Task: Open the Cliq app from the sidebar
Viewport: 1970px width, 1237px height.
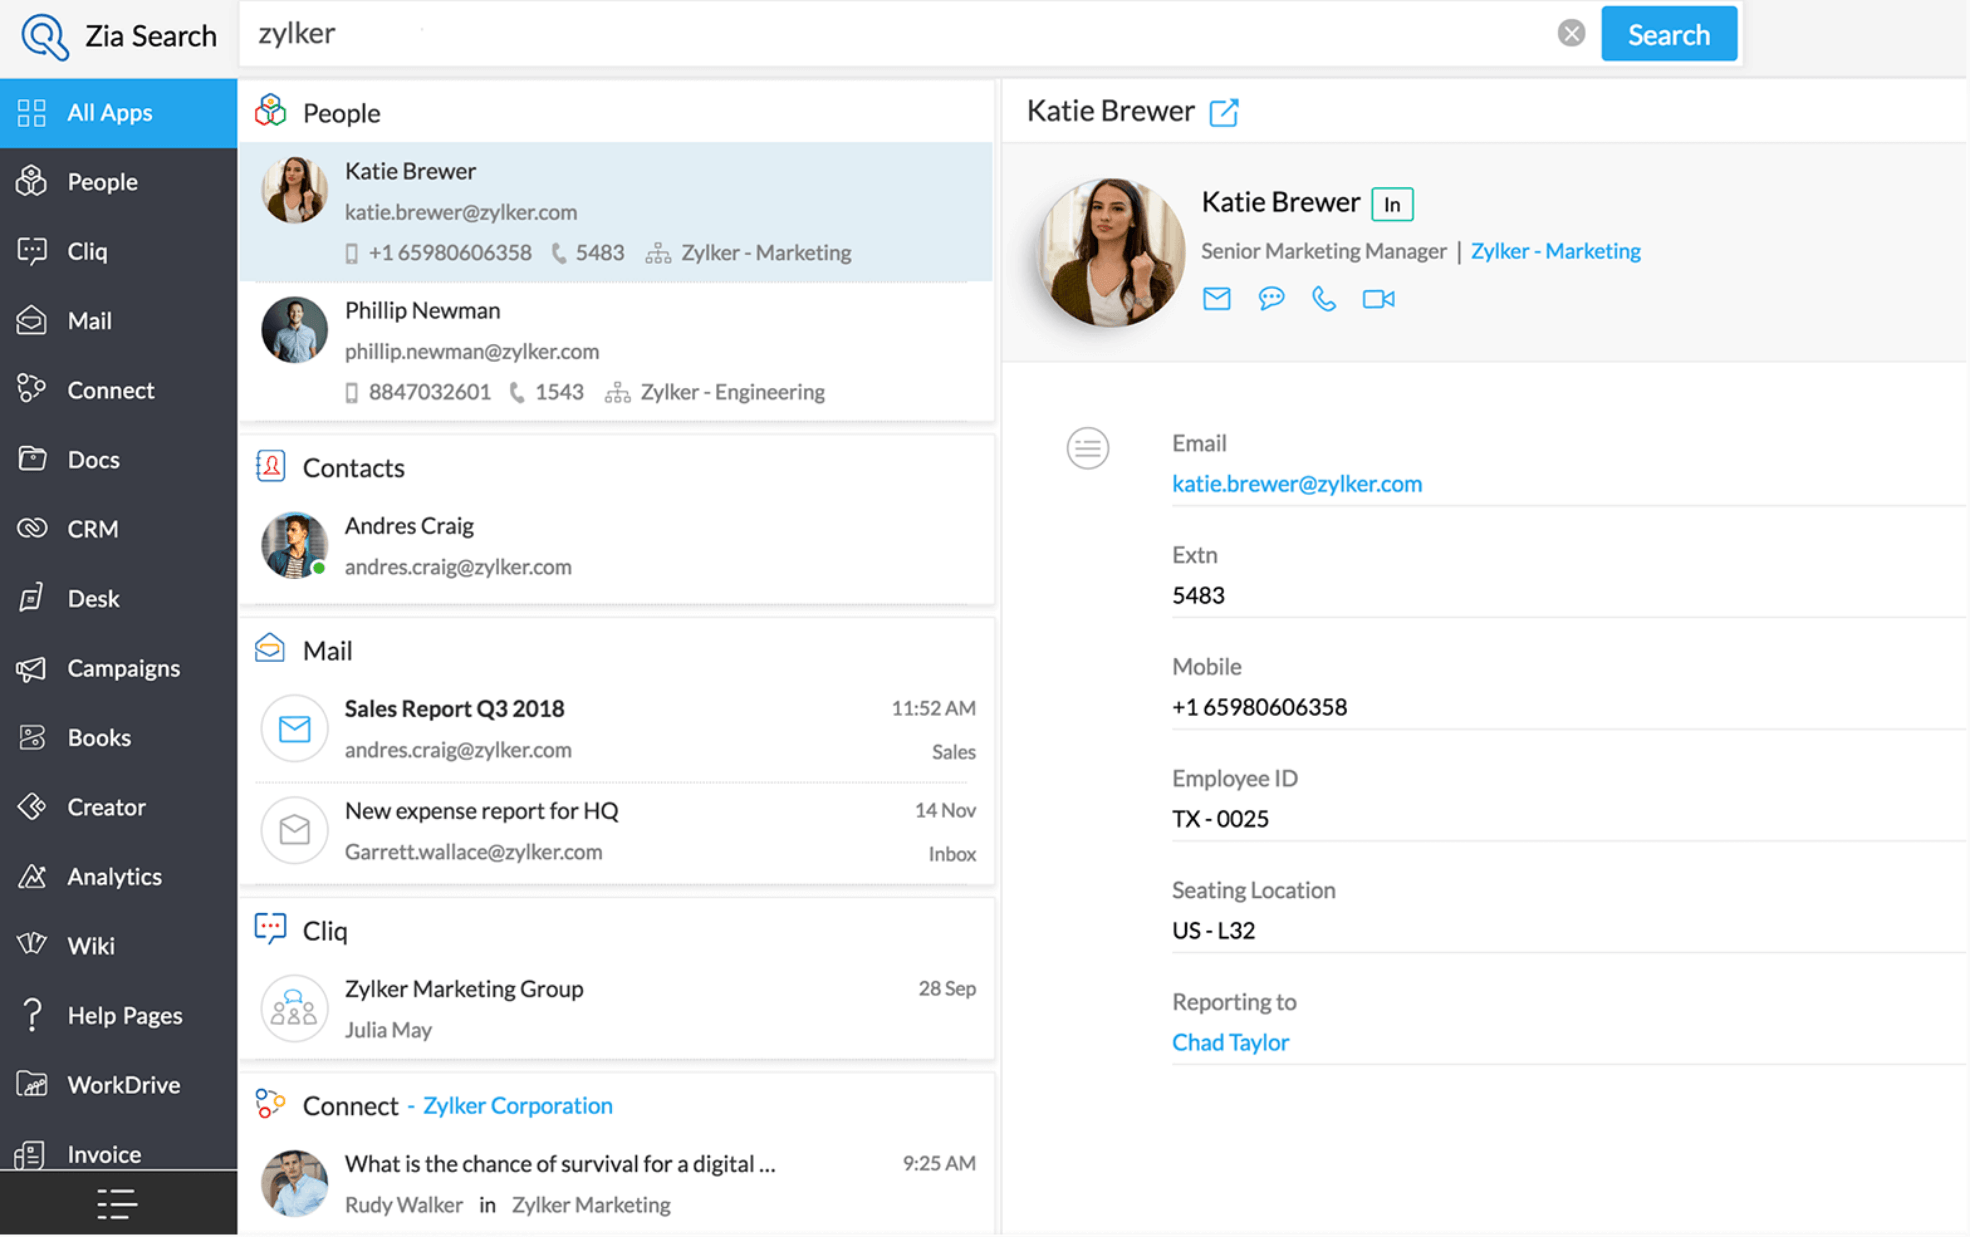Action: point(88,251)
